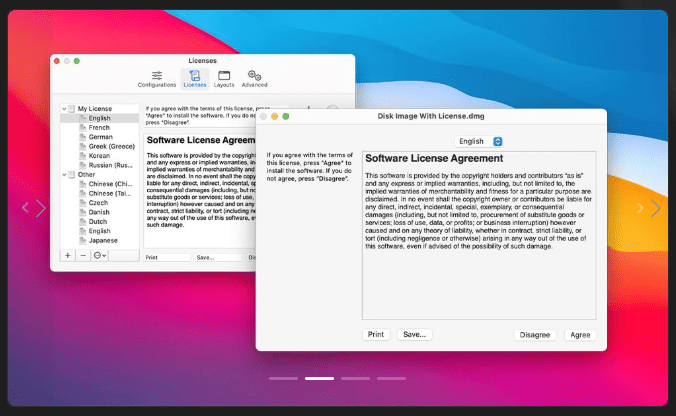Click the Disagree button
Viewport: 676px width, 416px height.
click(x=535, y=335)
